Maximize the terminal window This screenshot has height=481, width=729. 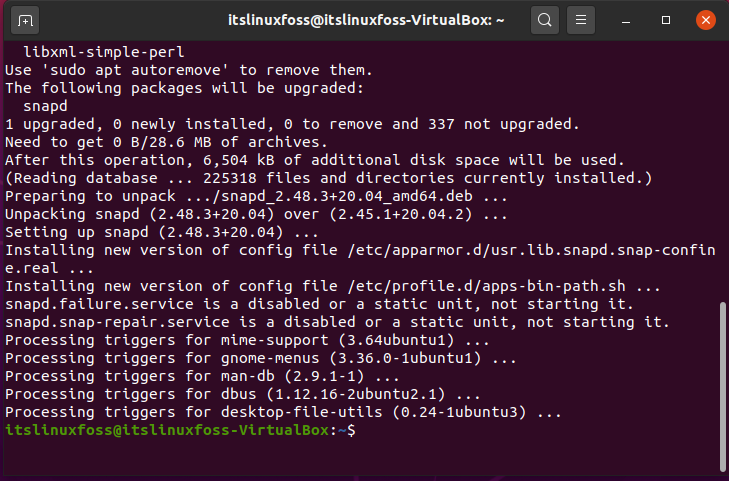pyautogui.click(x=666, y=20)
